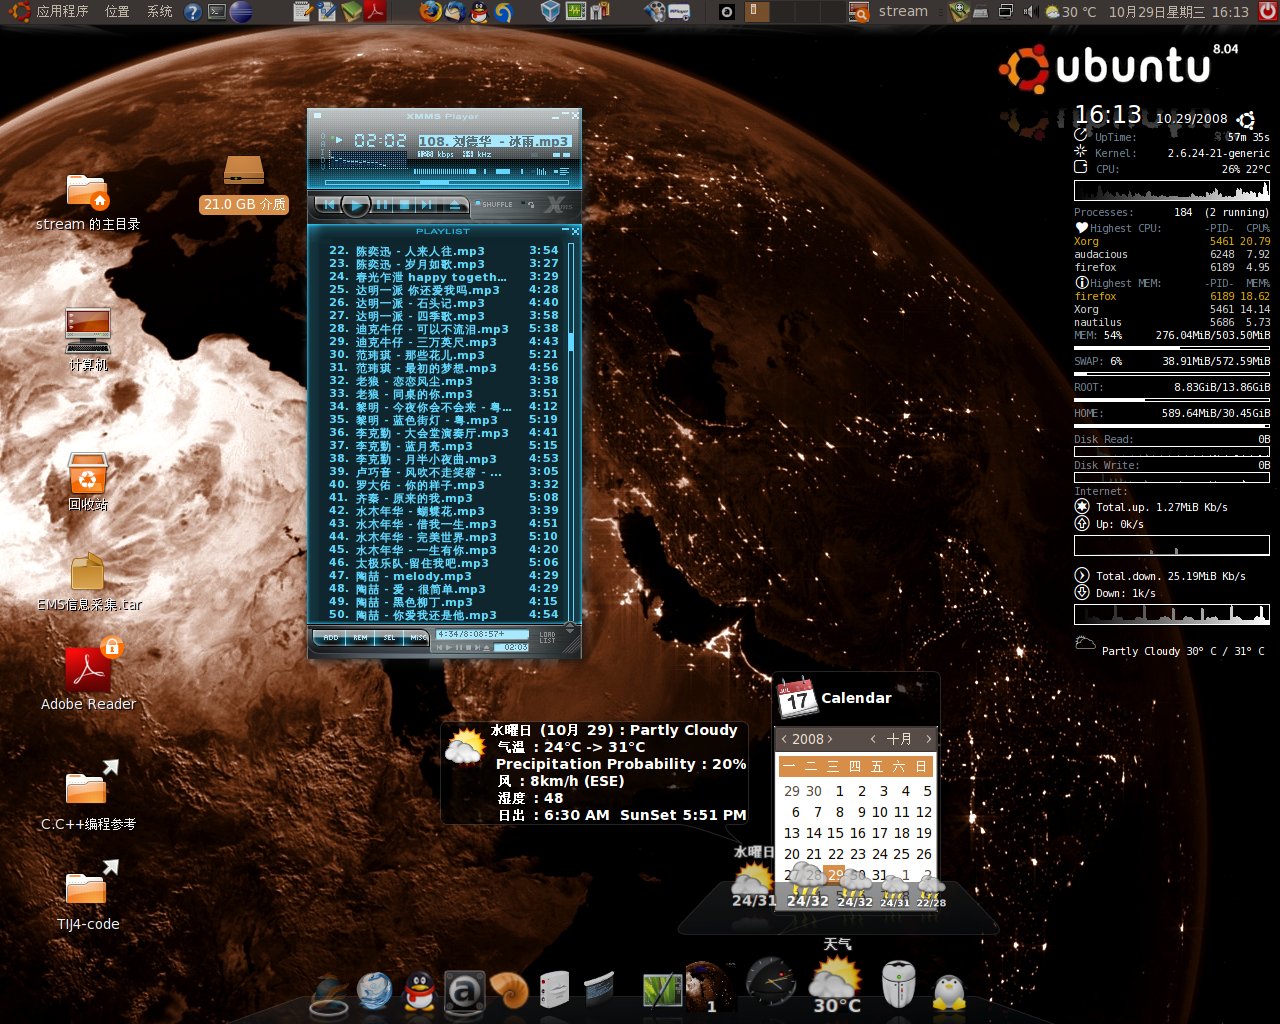Toggle XMMS playlist window button
The image size is (1280, 1024).
[x=561, y=171]
